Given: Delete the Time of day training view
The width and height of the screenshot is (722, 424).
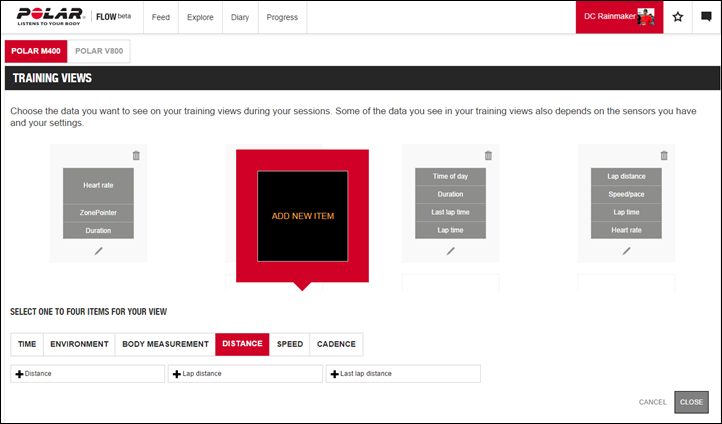Looking at the screenshot, I should pyautogui.click(x=488, y=156).
